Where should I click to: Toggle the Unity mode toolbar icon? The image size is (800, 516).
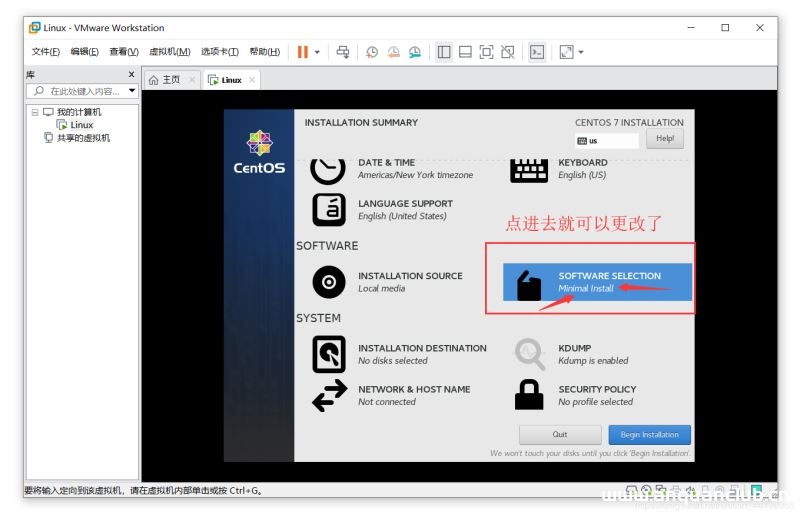(x=507, y=52)
